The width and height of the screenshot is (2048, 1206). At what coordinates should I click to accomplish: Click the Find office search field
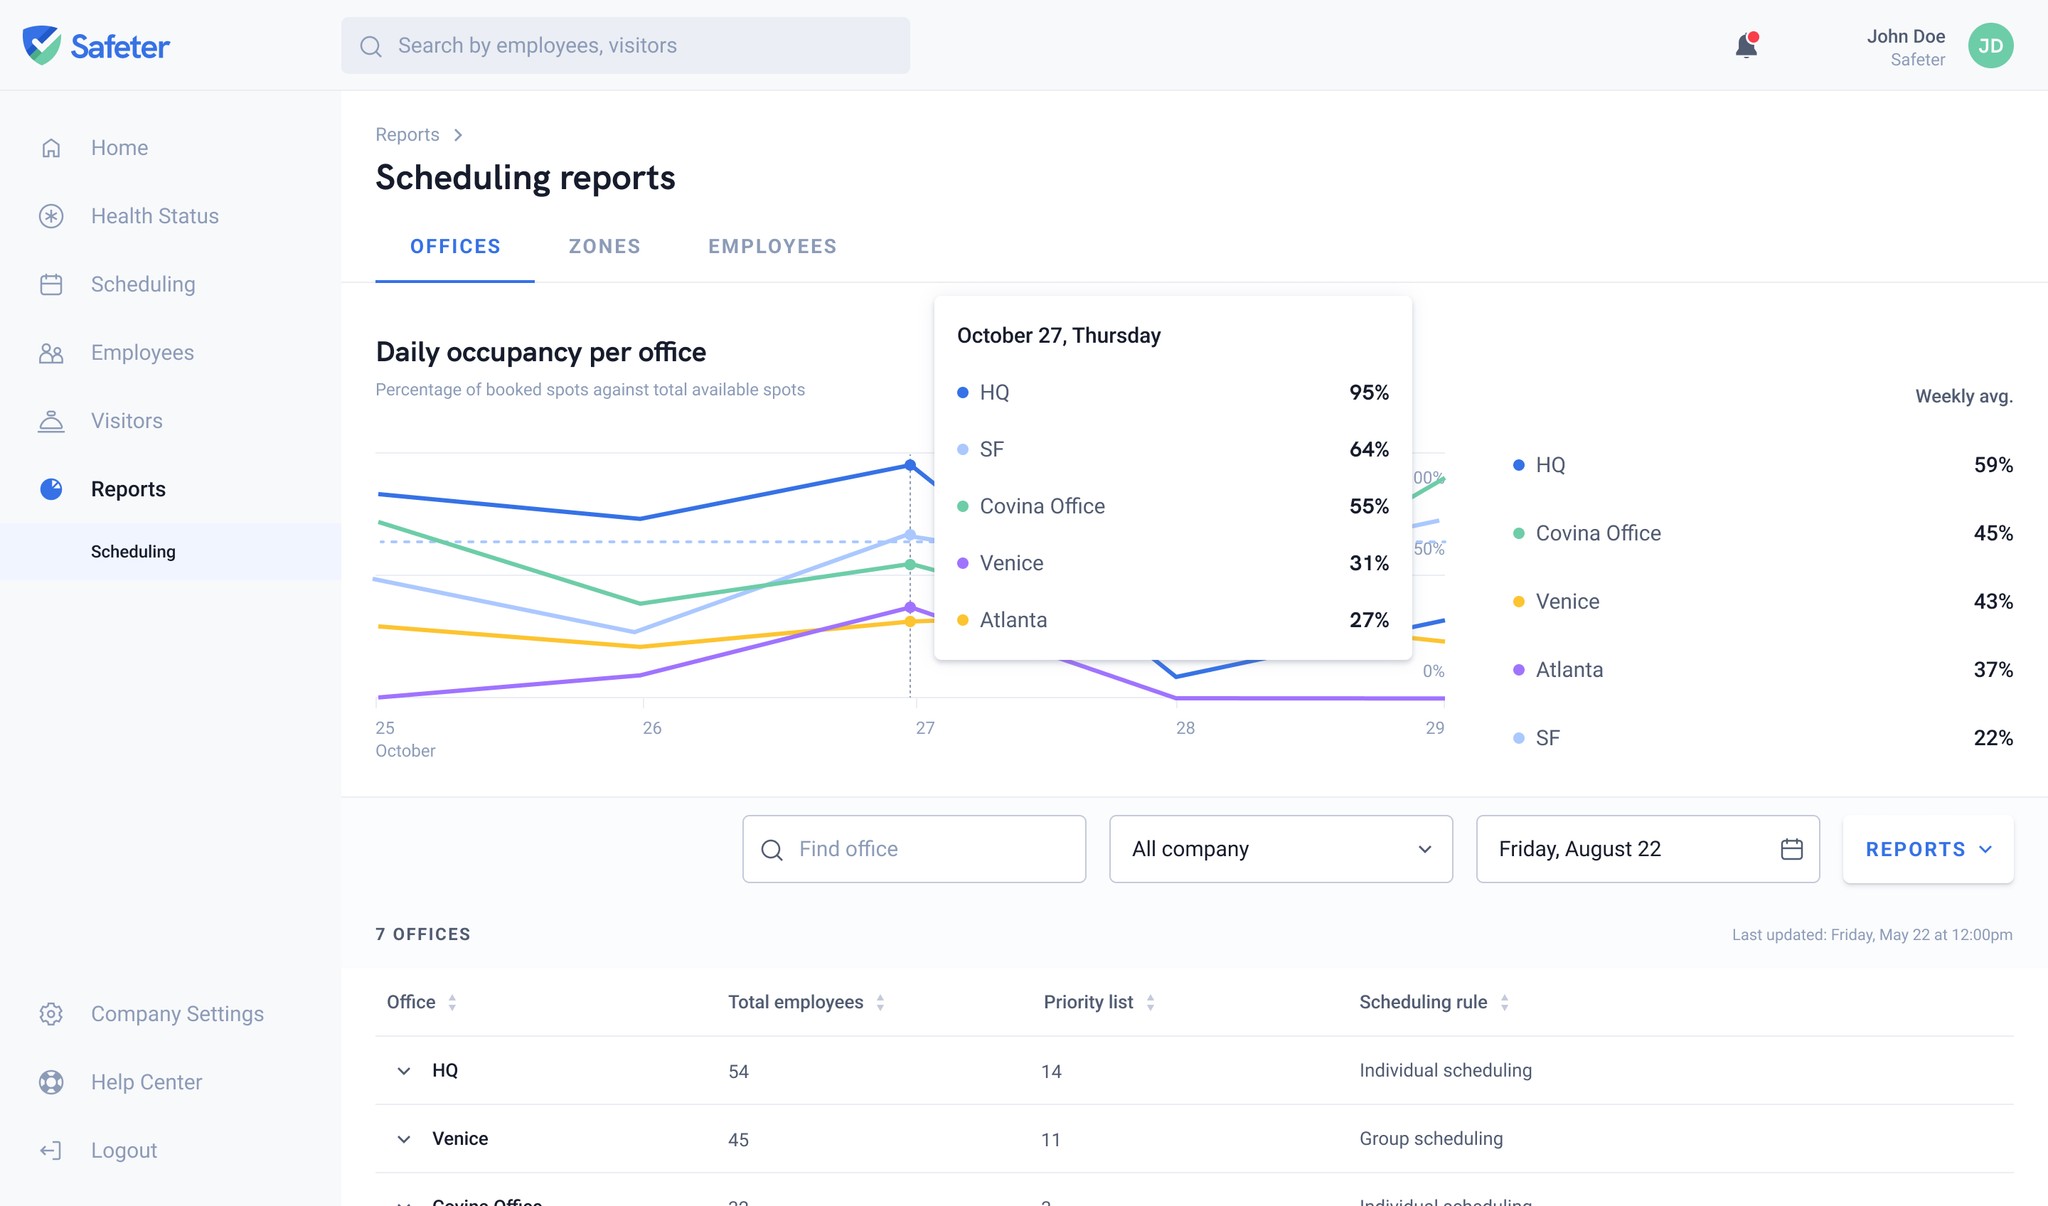(914, 849)
